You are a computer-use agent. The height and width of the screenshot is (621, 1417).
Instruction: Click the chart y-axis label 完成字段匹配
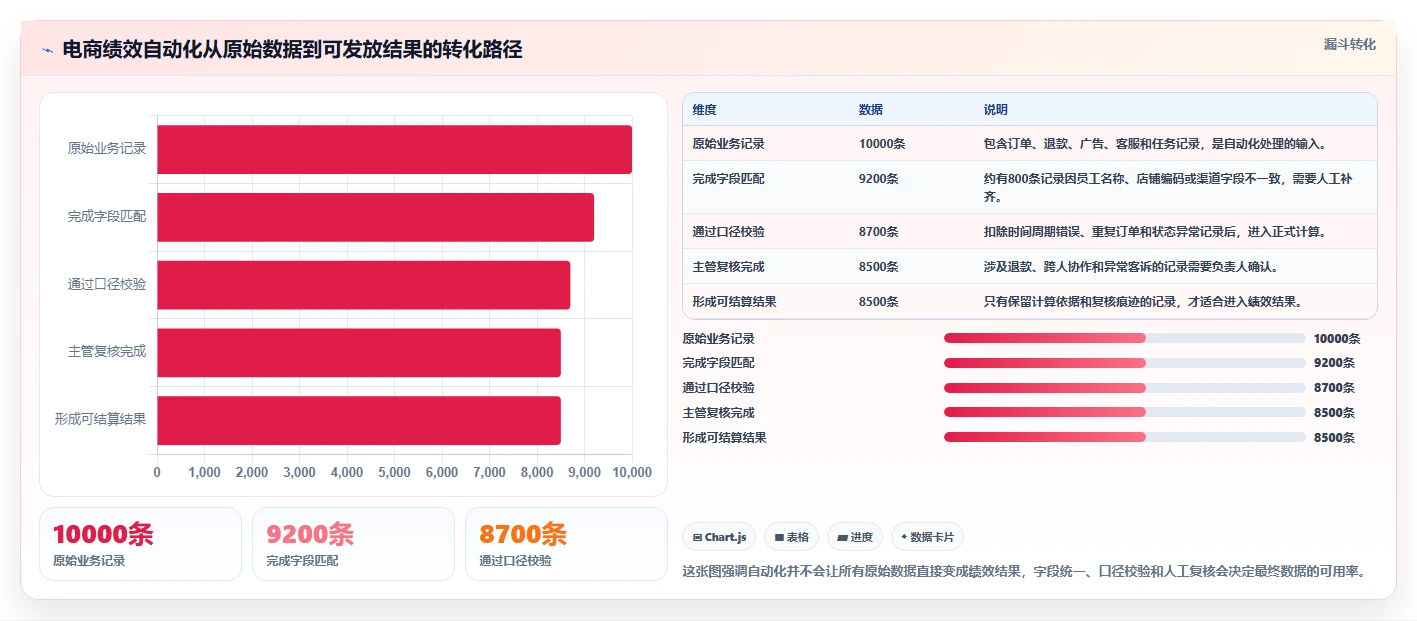pos(107,217)
